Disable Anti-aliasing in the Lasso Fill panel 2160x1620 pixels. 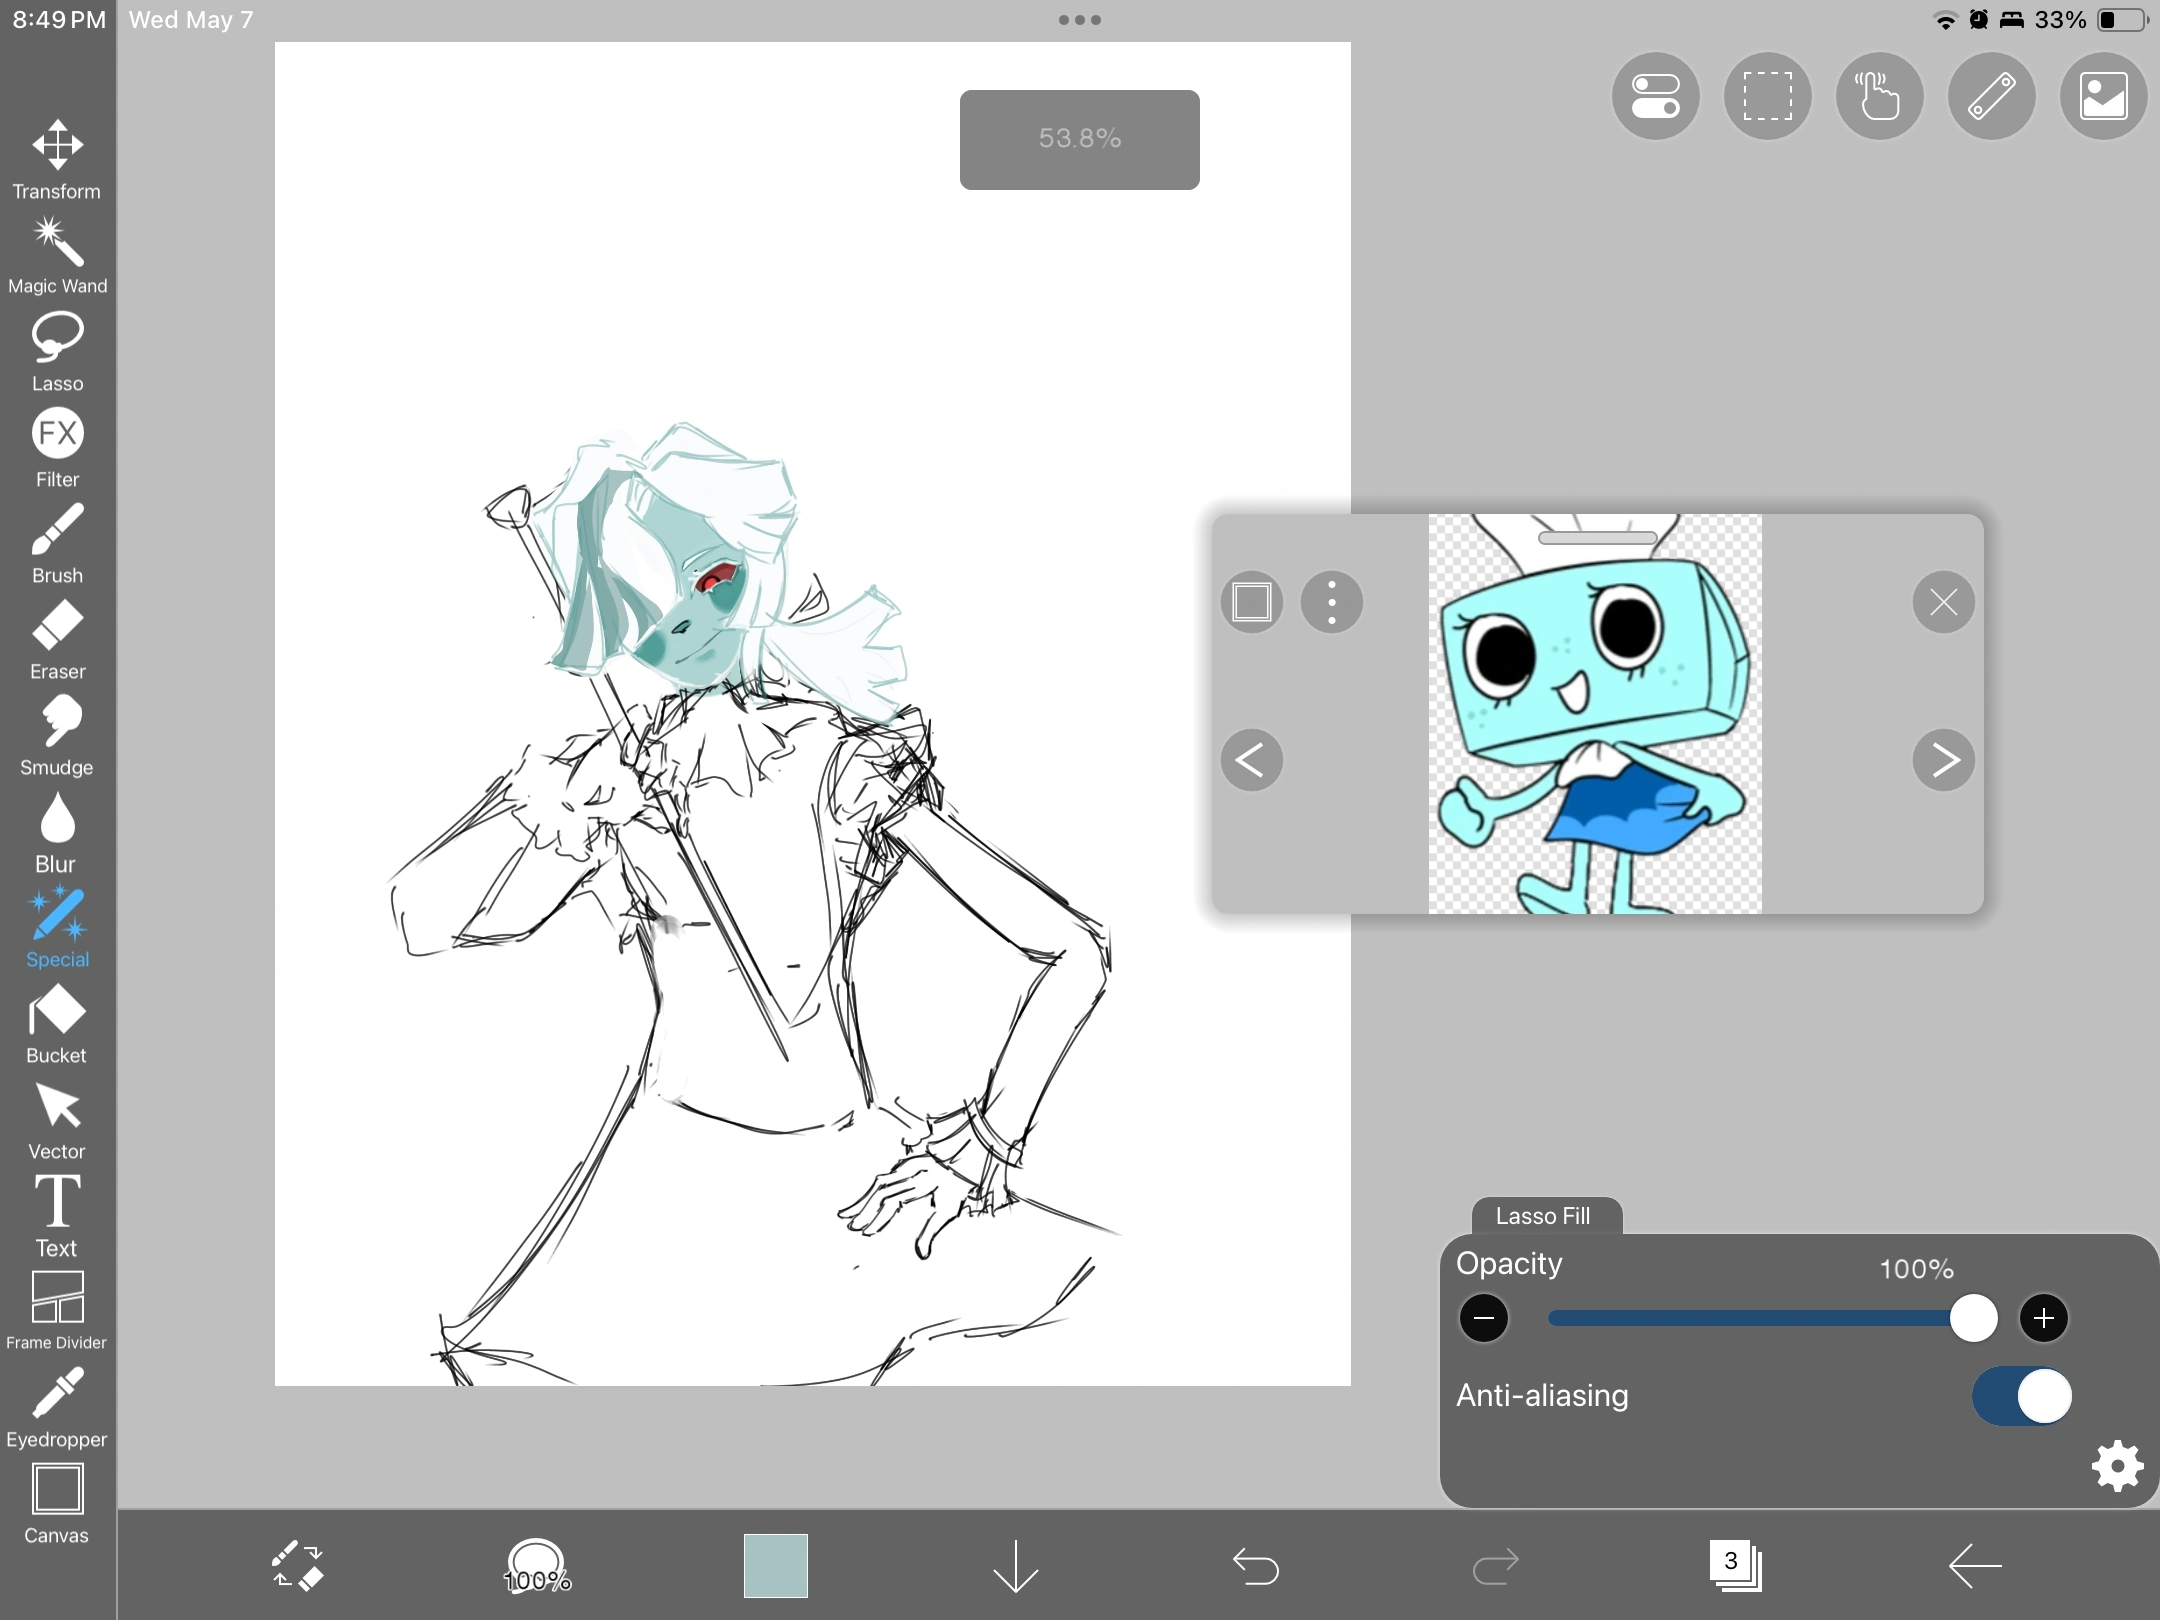coord(2022,1396)
